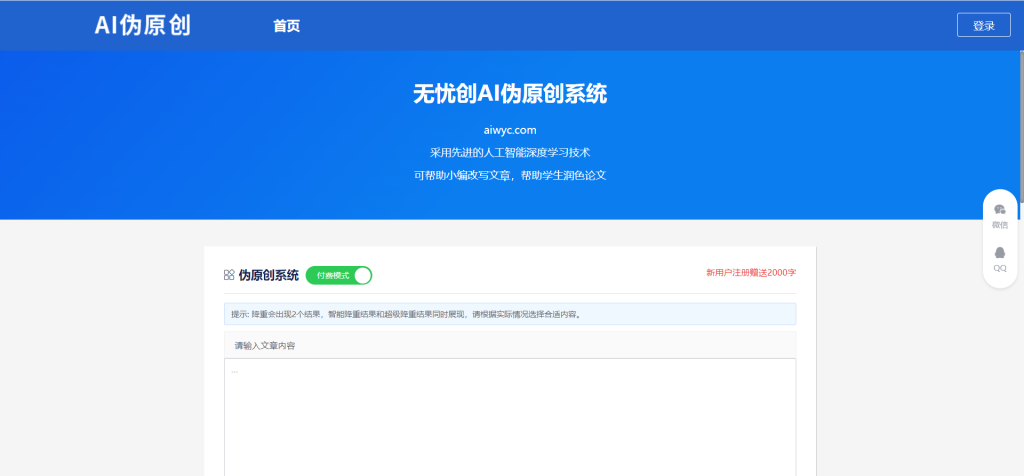
Task: Click the 无忧创AI伪原创系统 banner heading
Action: point(510,94)
